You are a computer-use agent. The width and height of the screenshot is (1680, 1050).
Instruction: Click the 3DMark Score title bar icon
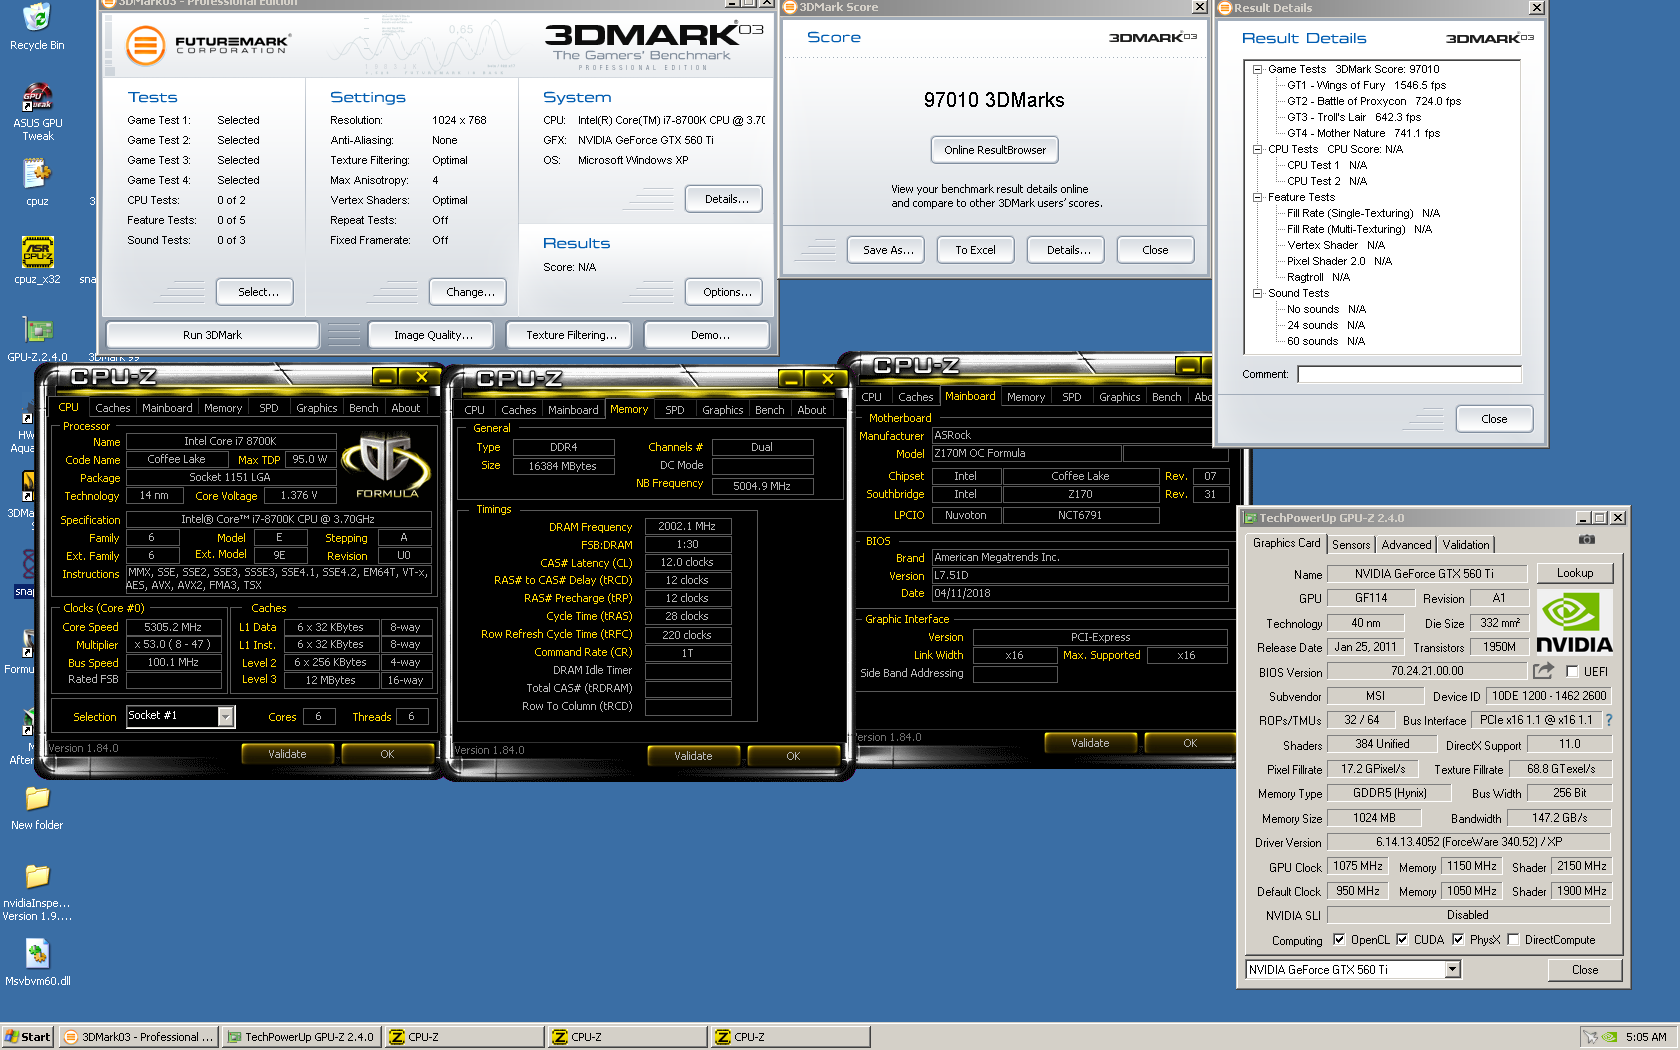coord(790,7)
